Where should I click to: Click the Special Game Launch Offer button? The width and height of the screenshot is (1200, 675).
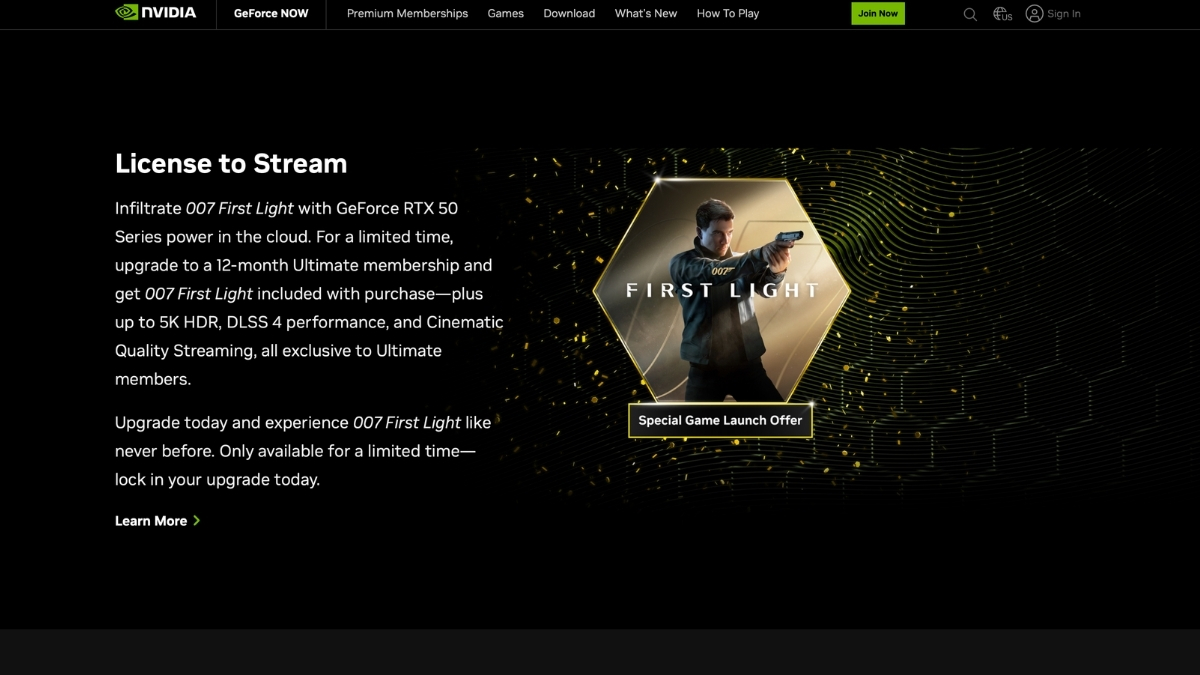720,420
